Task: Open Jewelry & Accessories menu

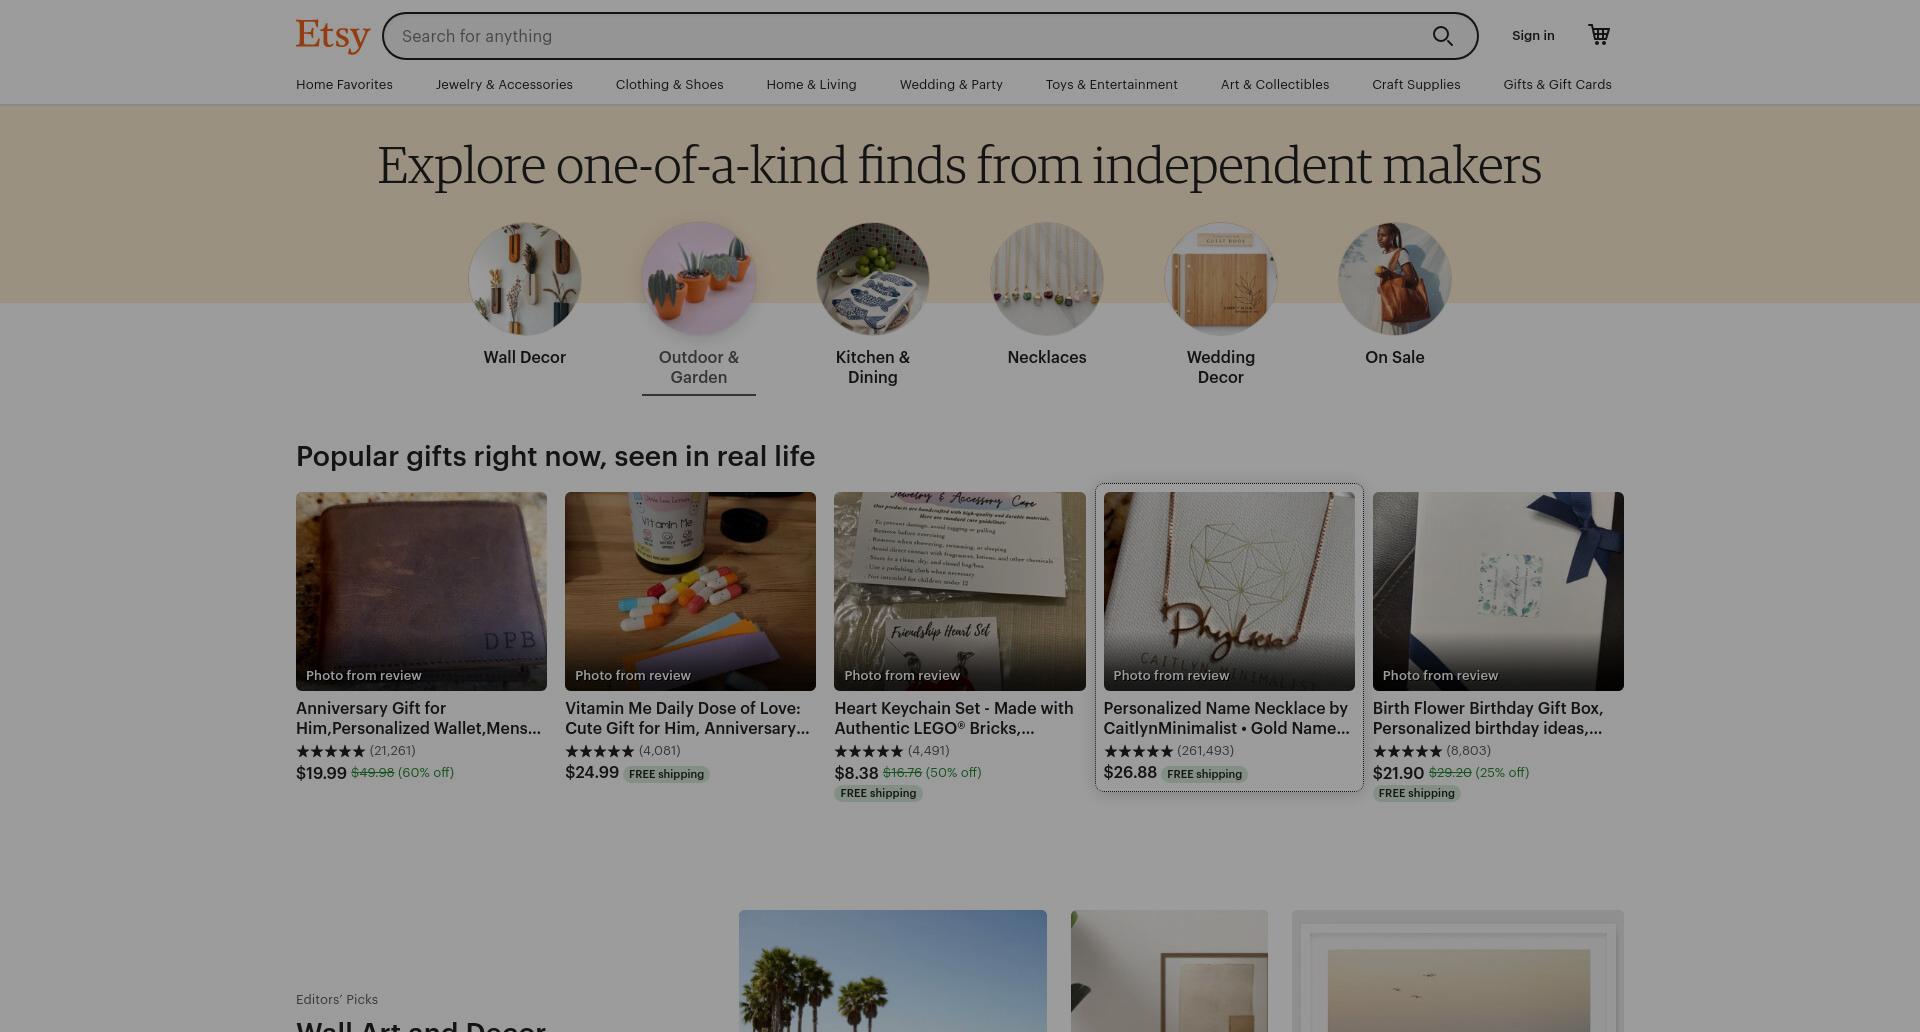Action: (x=504, y=85)
